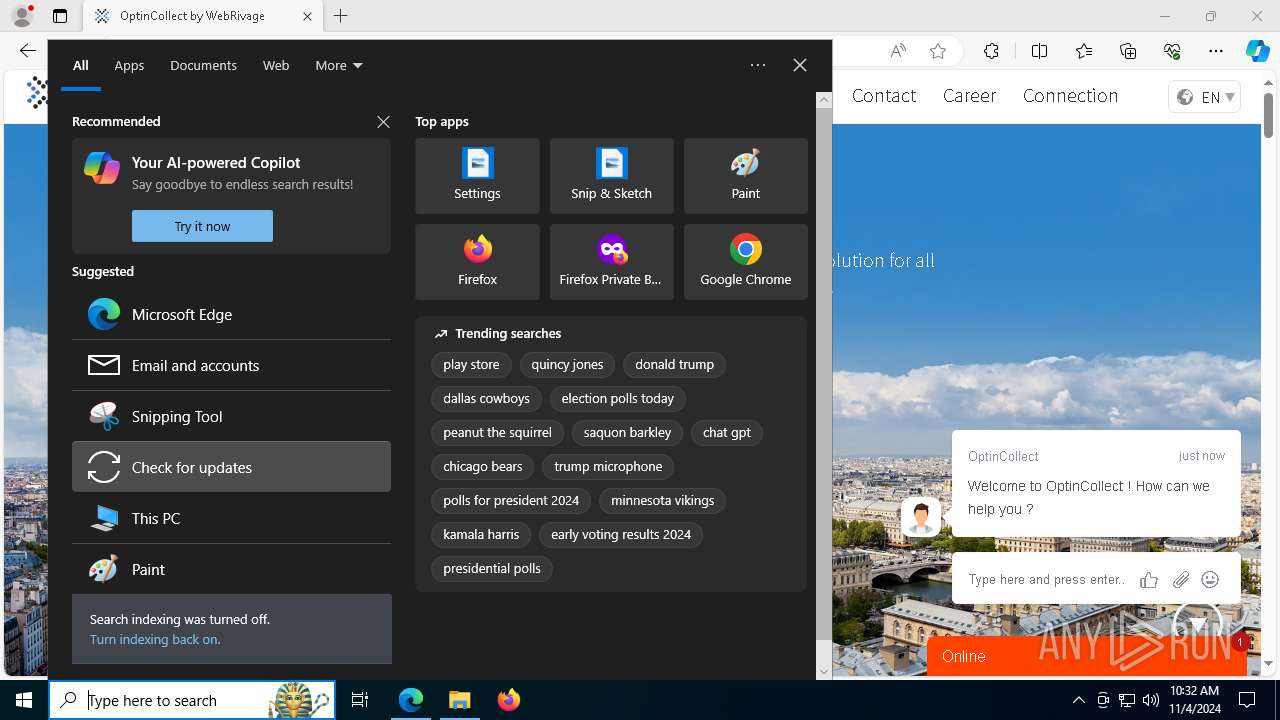Open Browser essentials icon
Screen dimensions: 1280x720
click(x=1172, y=51)
